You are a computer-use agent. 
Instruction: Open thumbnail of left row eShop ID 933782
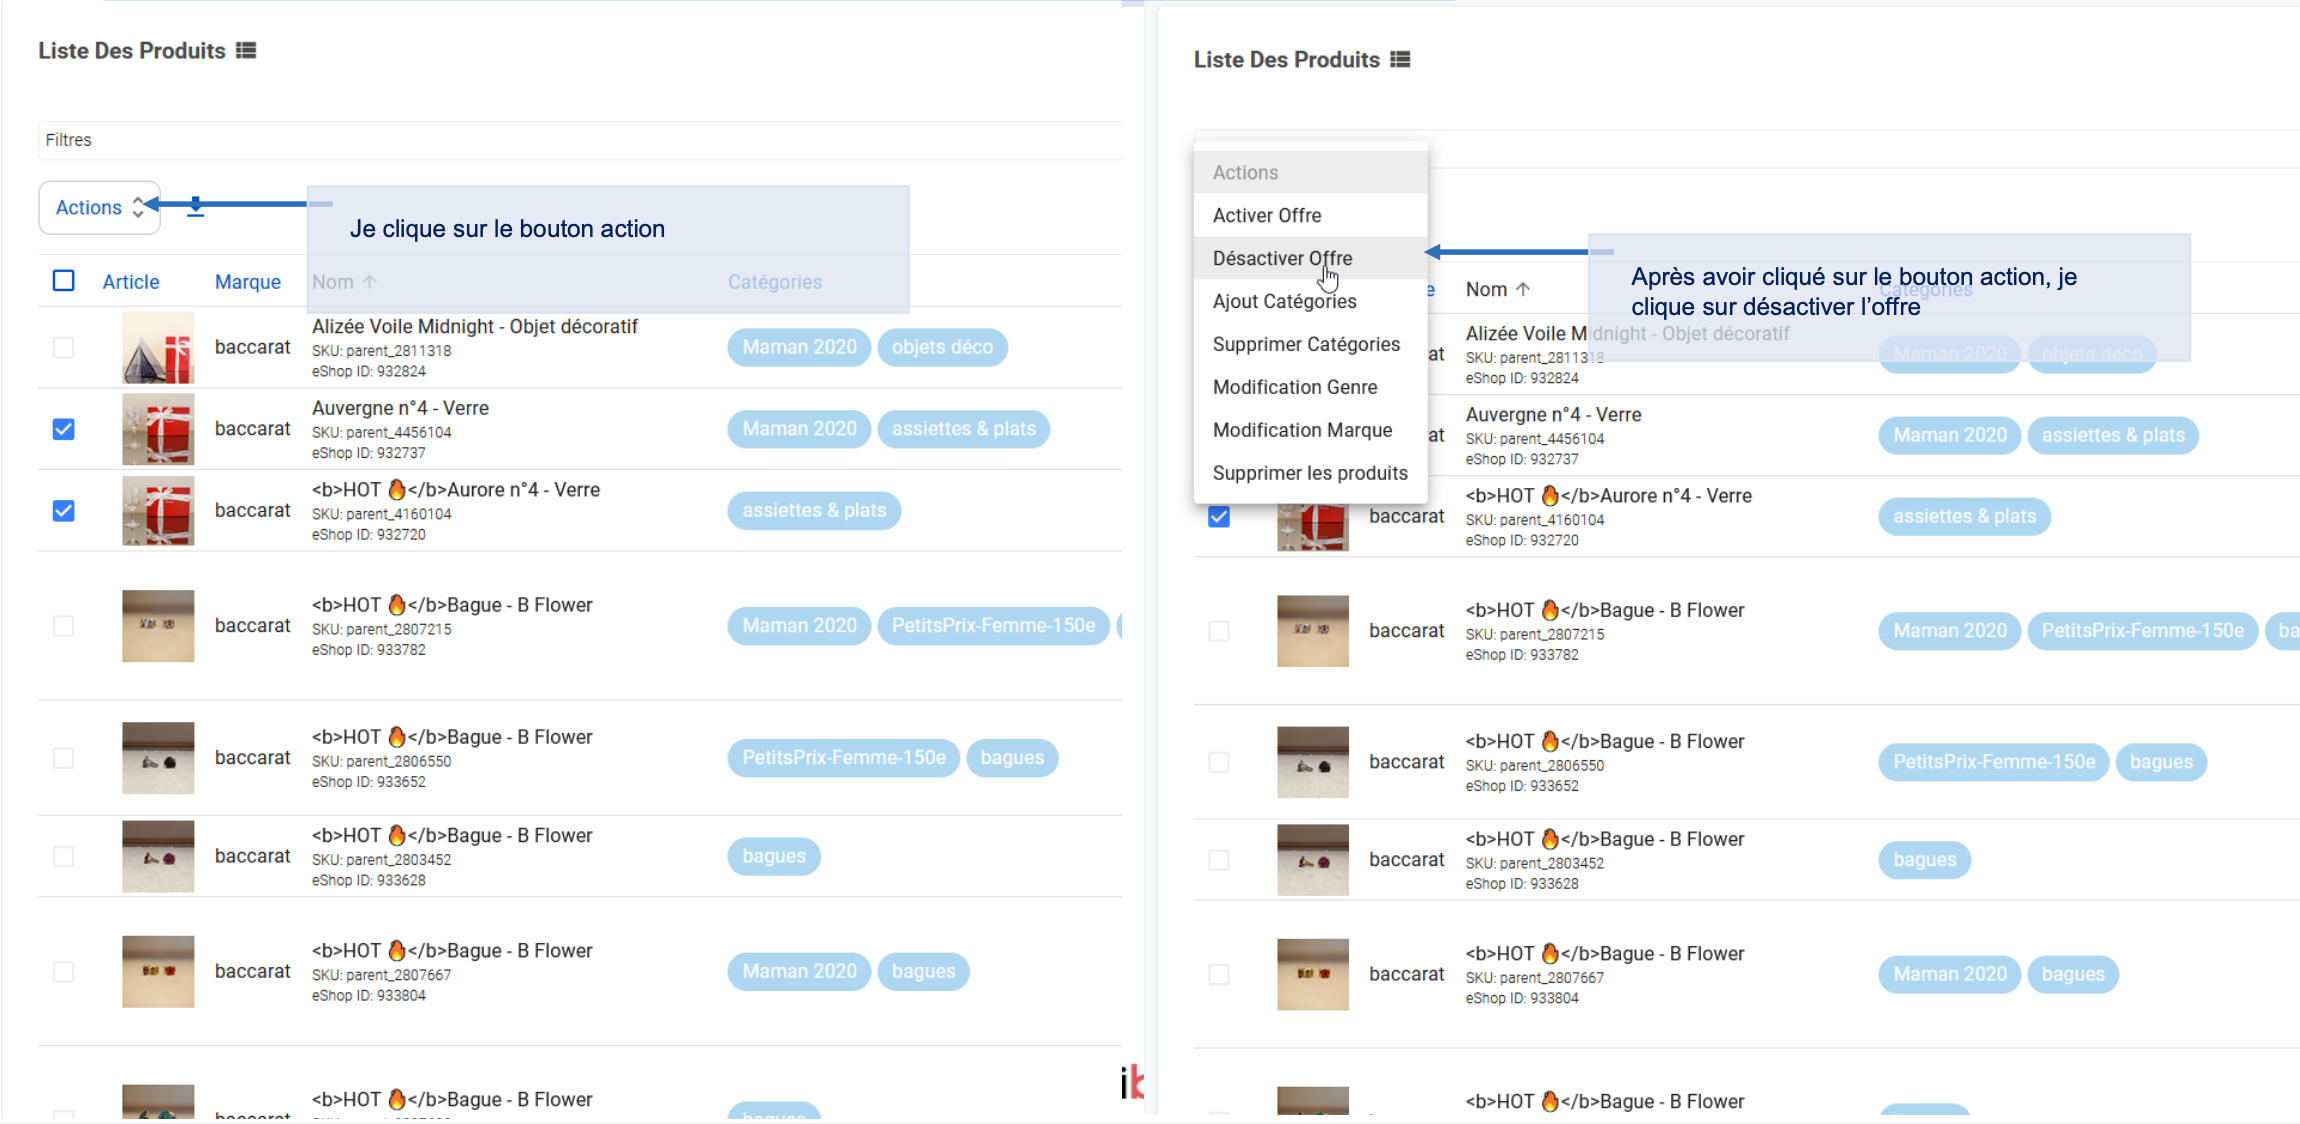(158, 626)
